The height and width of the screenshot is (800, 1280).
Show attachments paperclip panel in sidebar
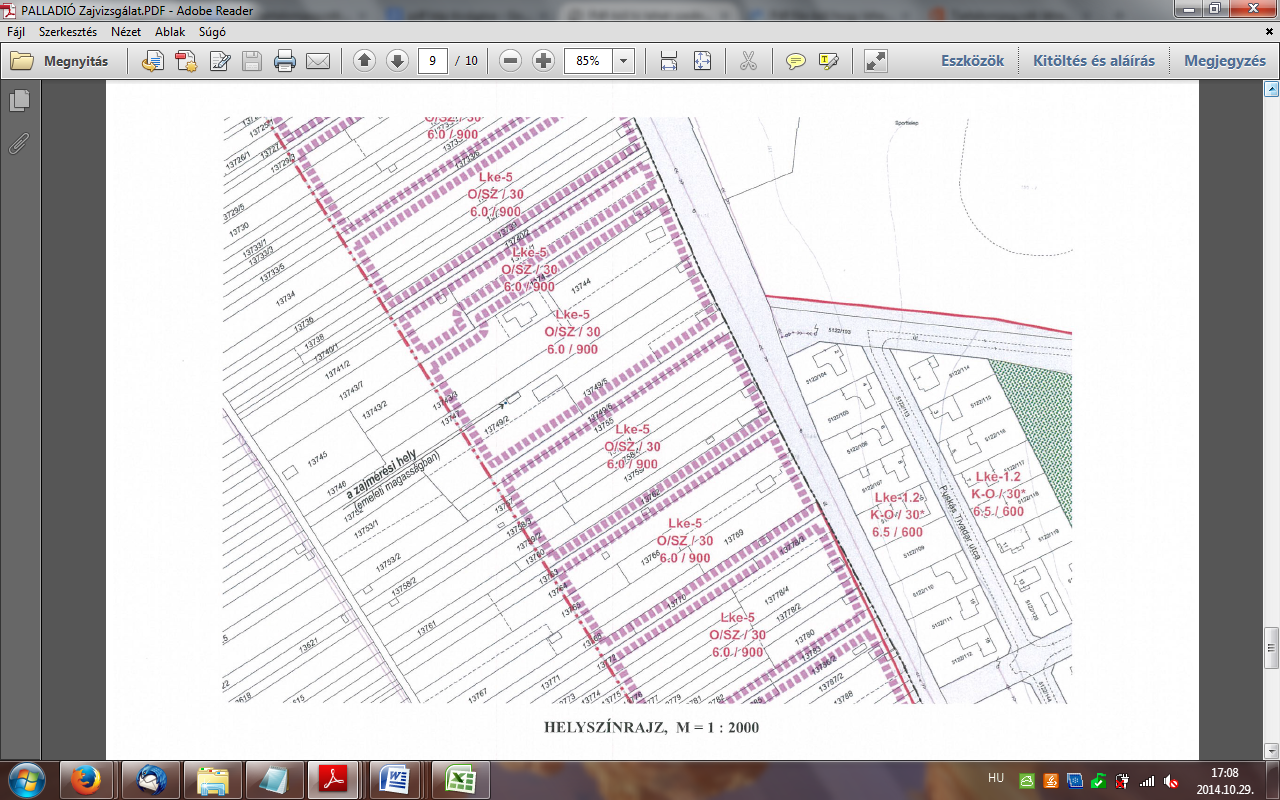point(18,143)
